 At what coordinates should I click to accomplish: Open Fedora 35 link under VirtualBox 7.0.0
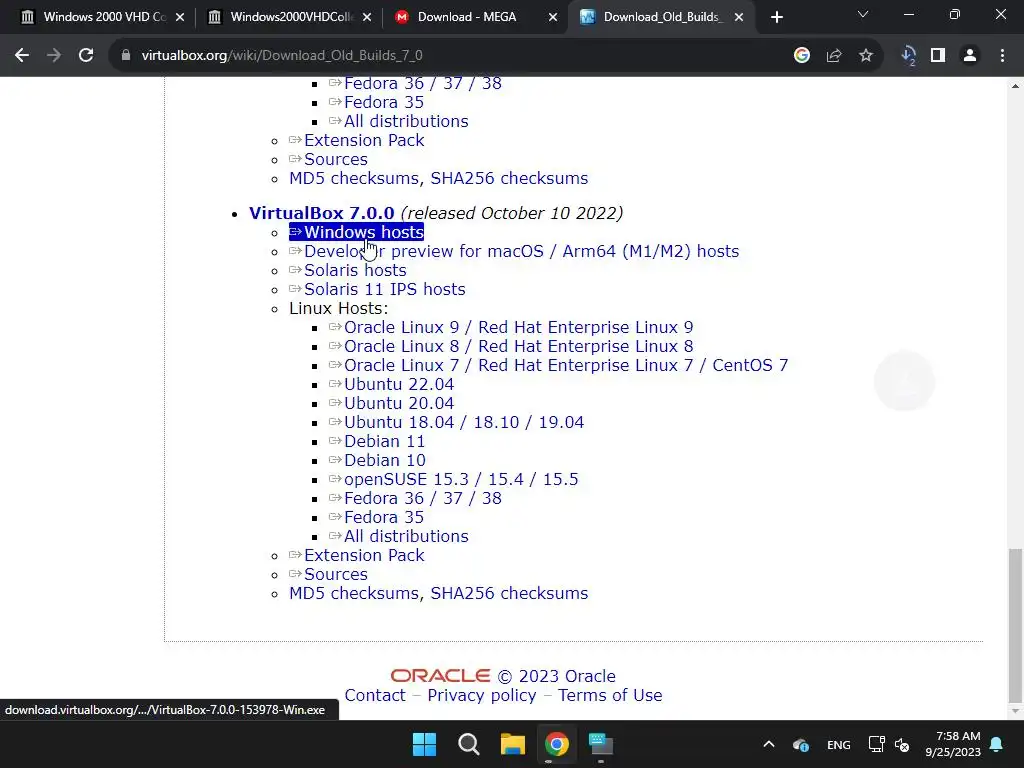click(376, 517)
